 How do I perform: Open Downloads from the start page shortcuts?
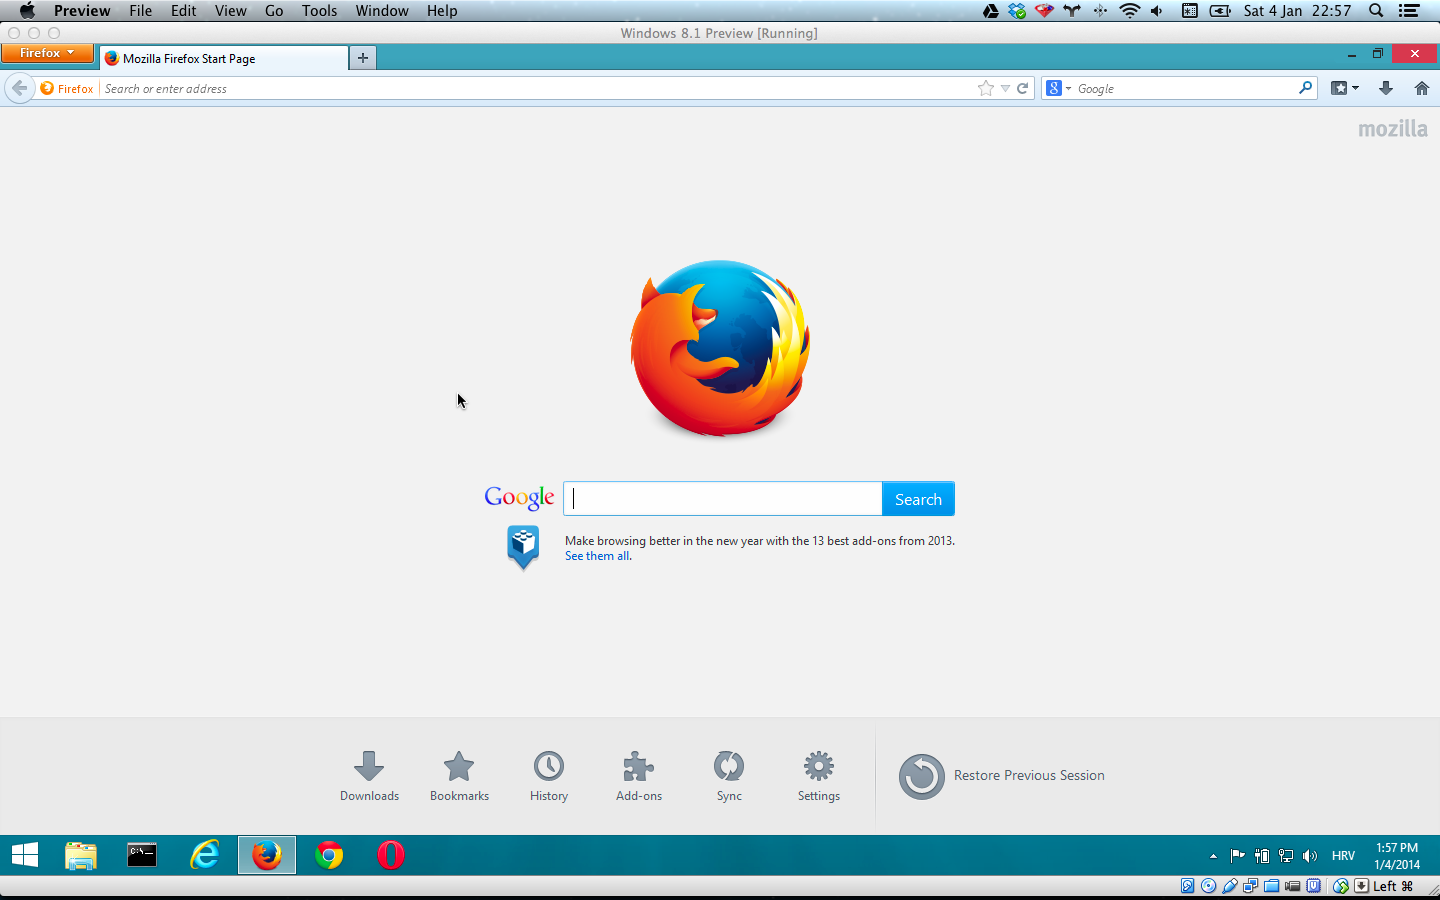[x=369, y=776]
